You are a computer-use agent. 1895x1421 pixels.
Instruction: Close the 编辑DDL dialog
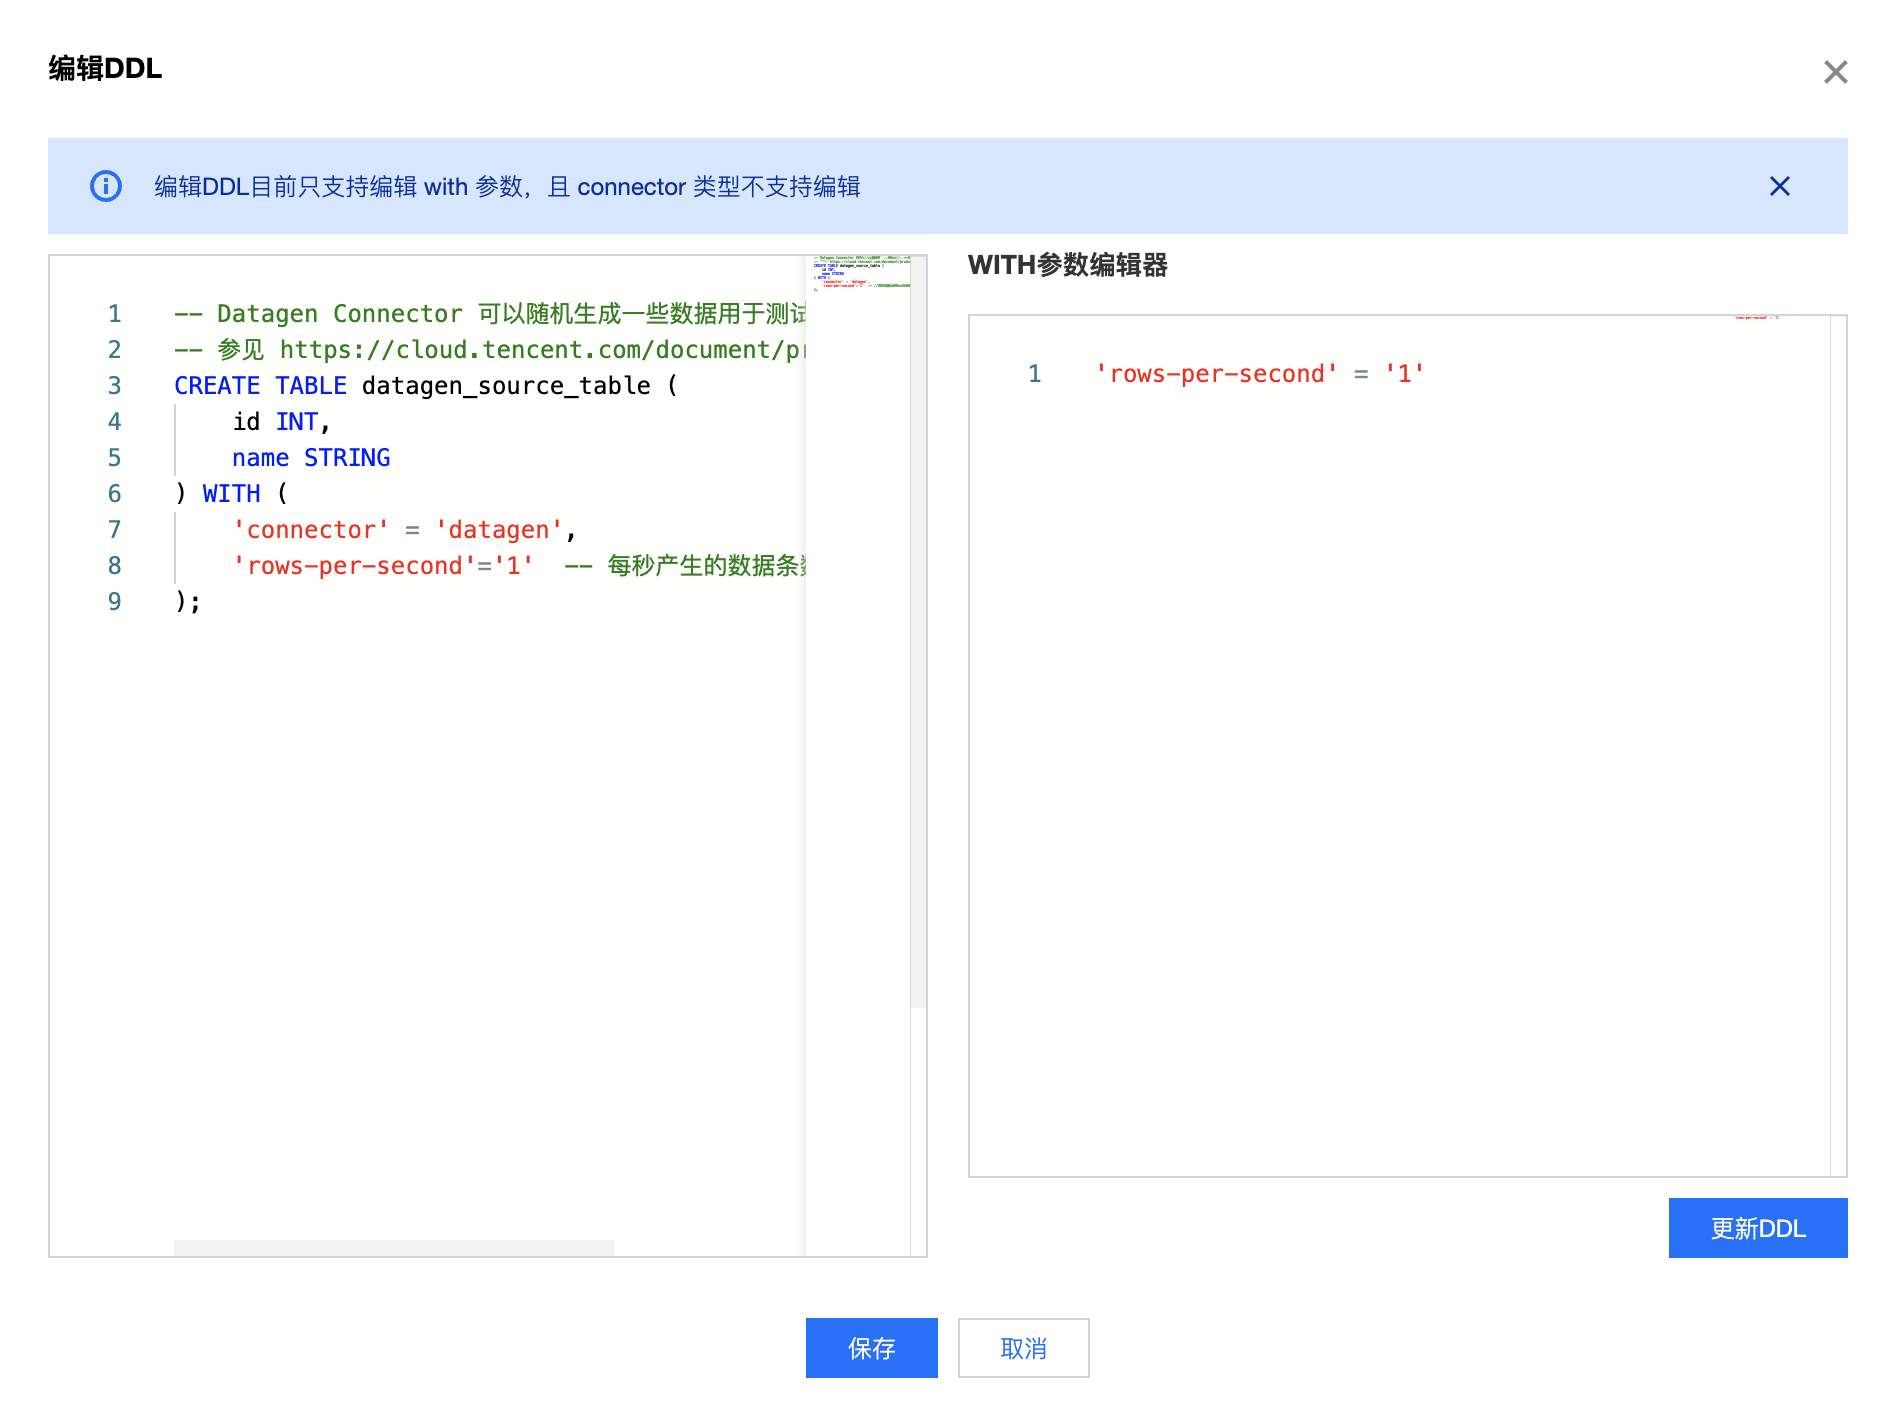[x=1835, y=72]
